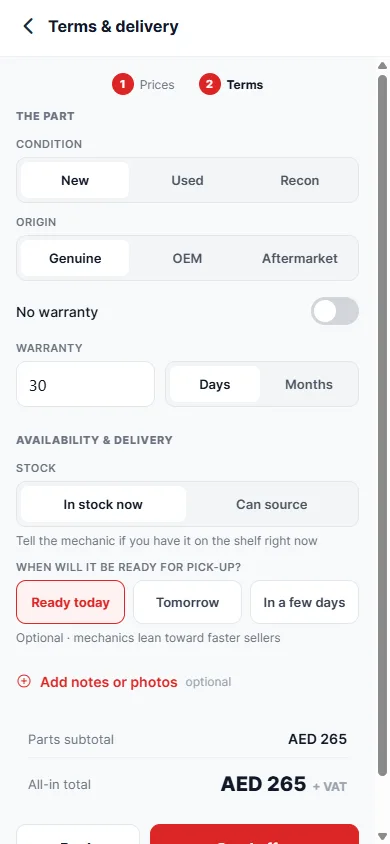
Task: Click the vertical scrollbar thumb
Action: point(382,425)
